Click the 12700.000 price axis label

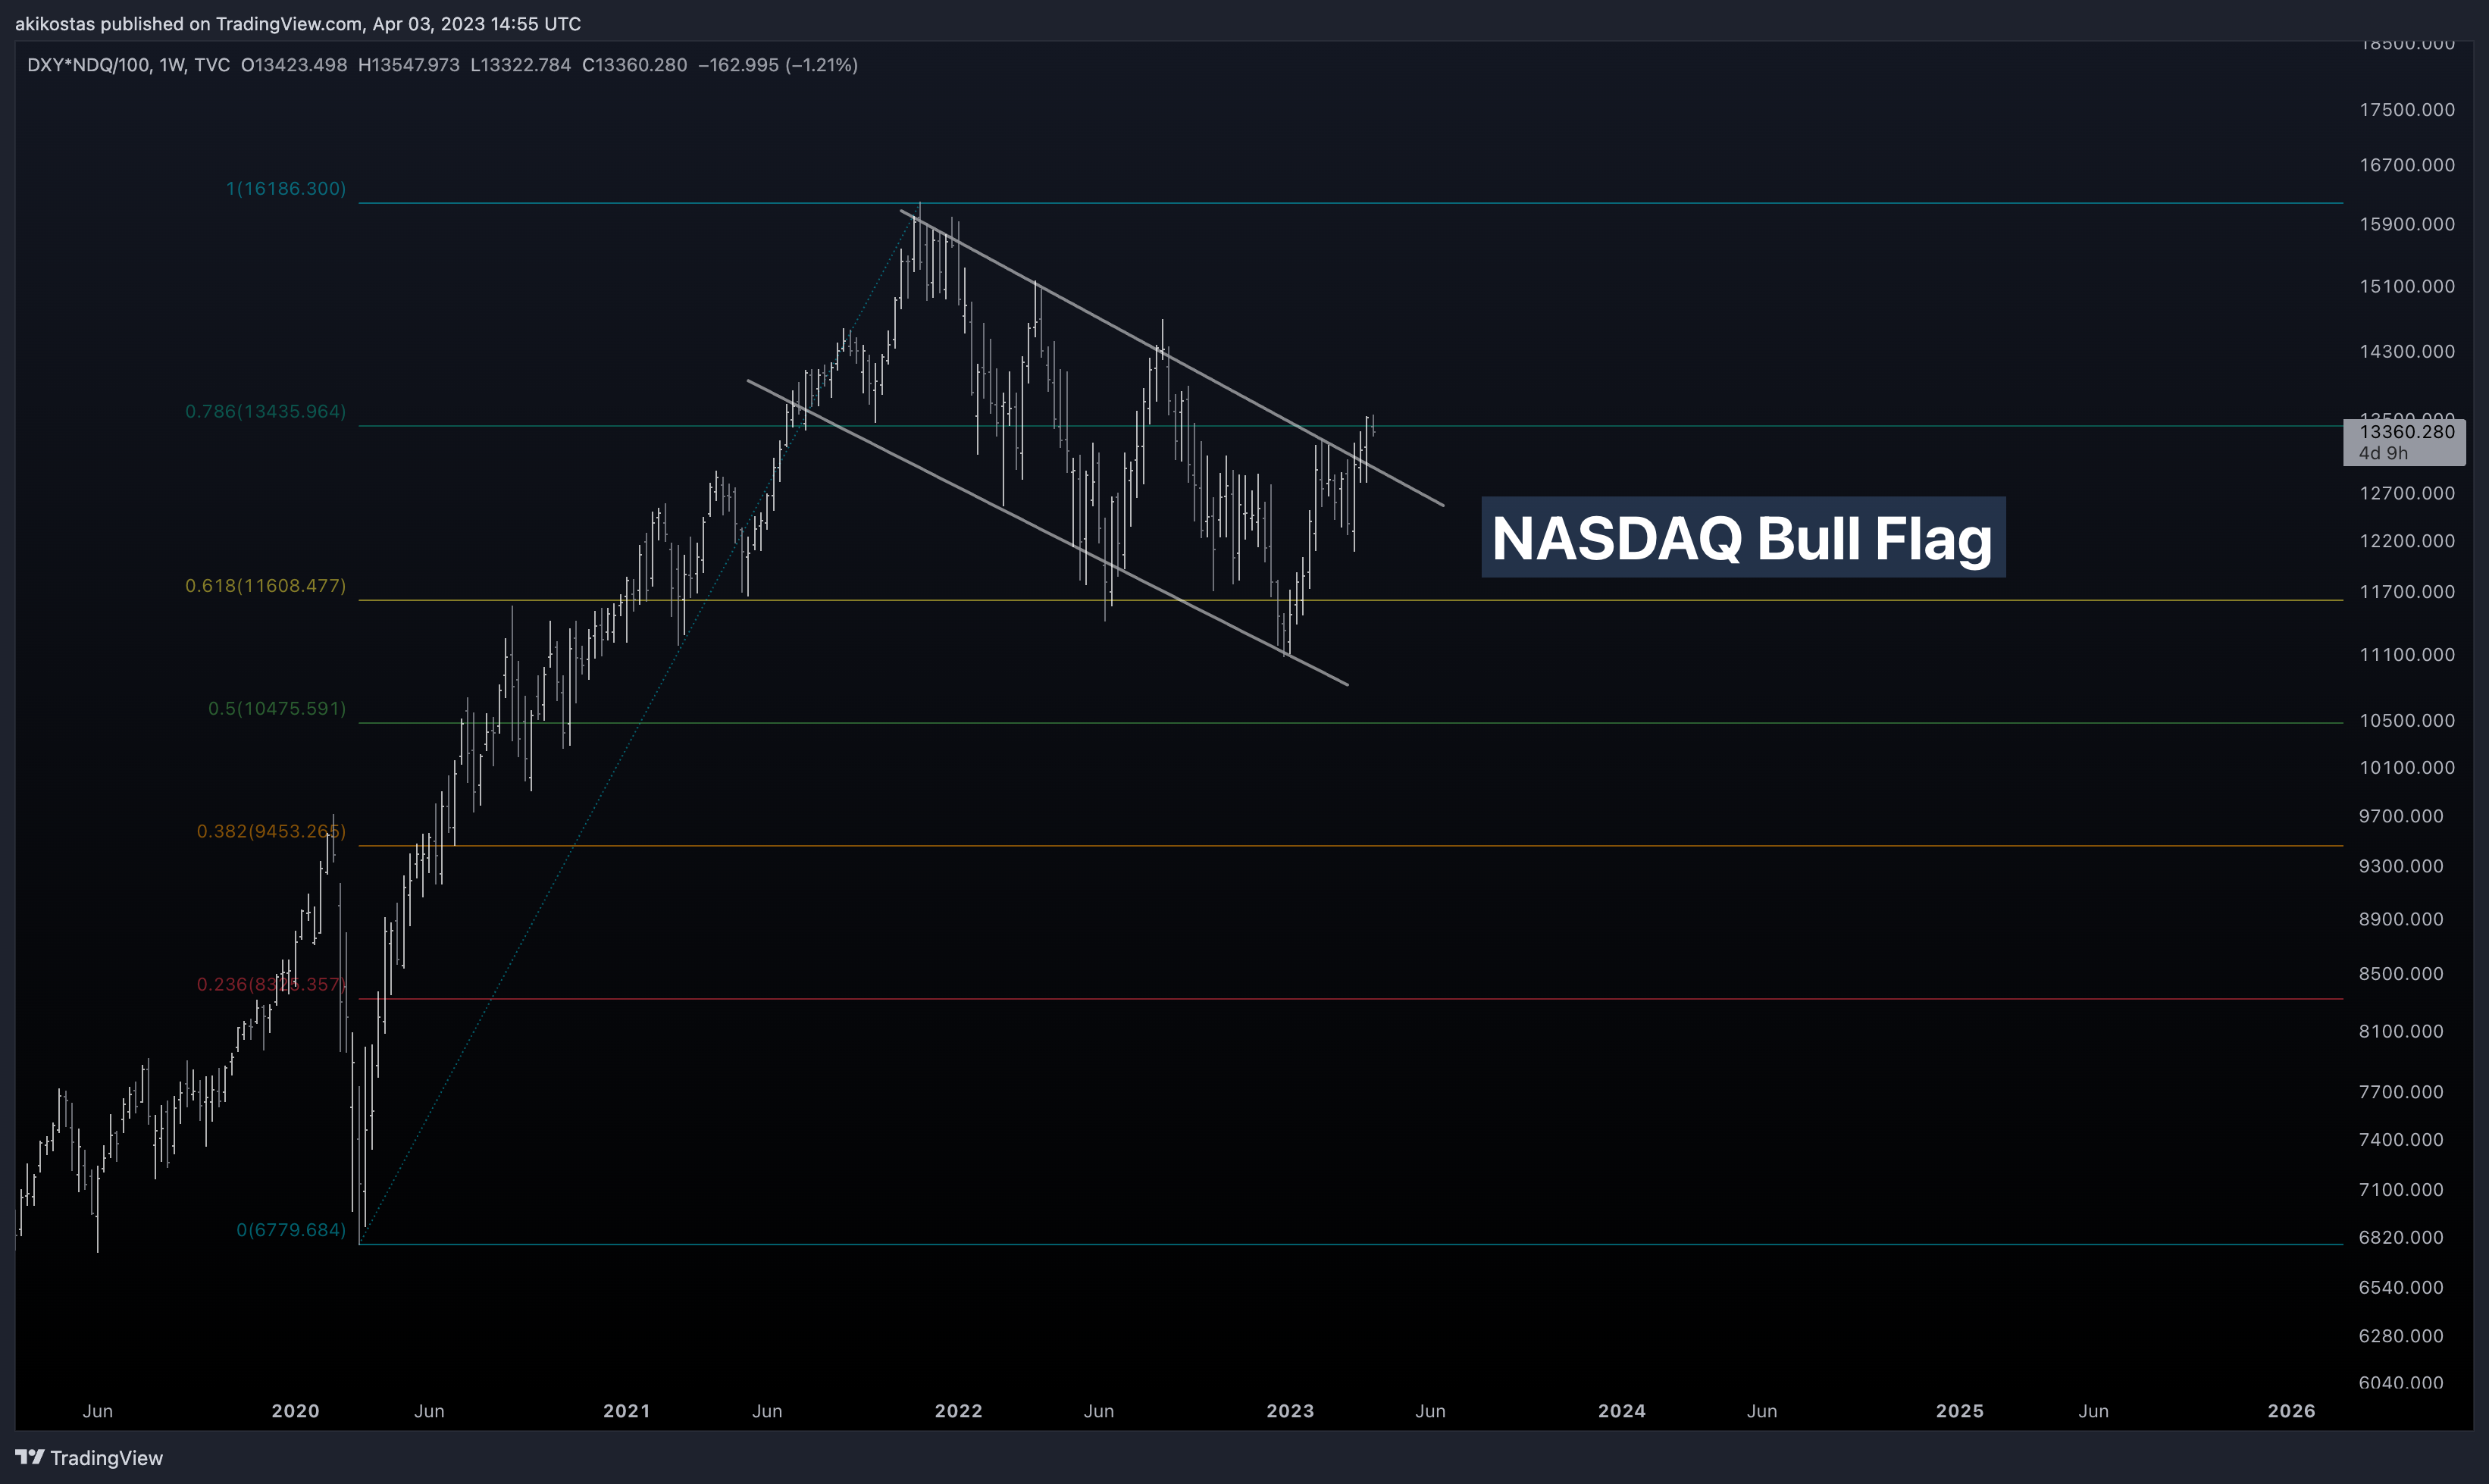(2407, 493)
